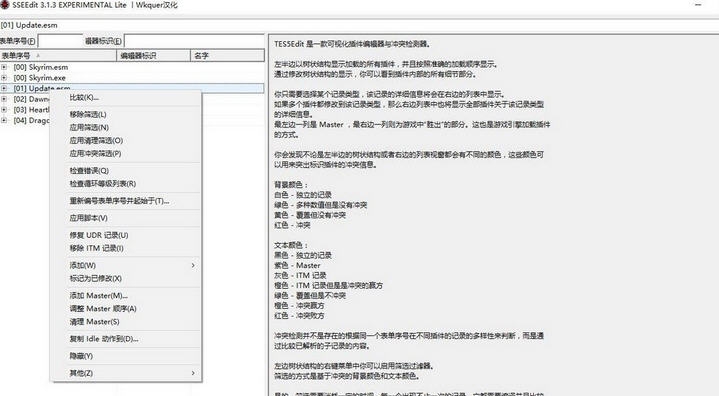Sort by 编辑器标识 column header
Viewport: 719px width, 396px height.
tap(154, 55)
